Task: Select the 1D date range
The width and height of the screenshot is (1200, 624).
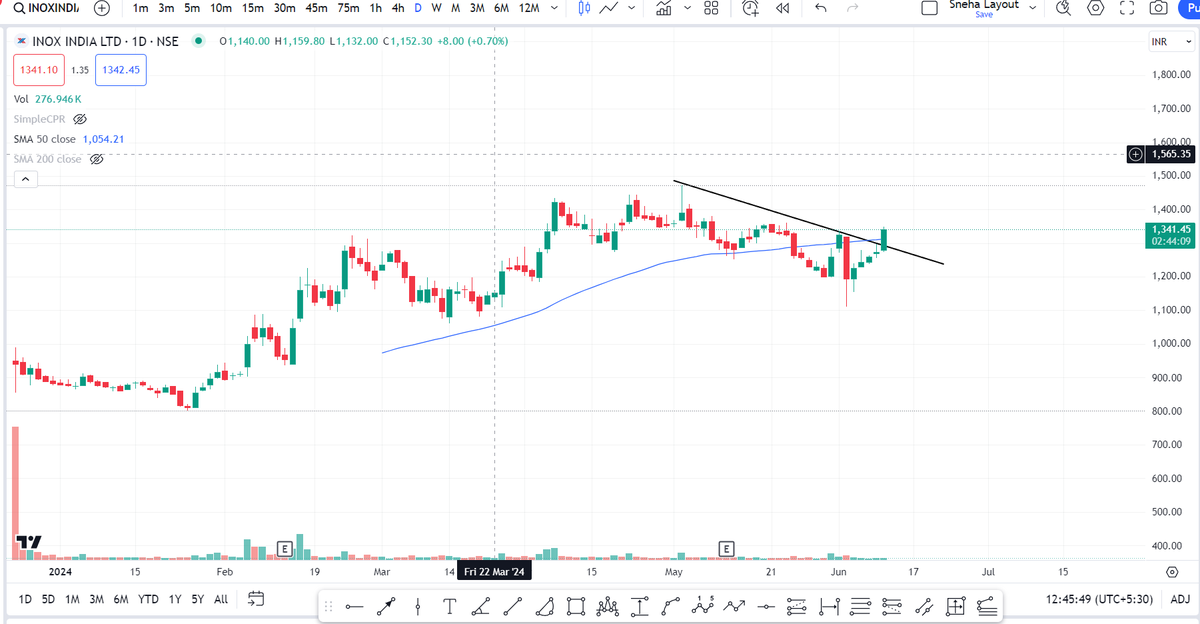Action: tap(25, 600)
